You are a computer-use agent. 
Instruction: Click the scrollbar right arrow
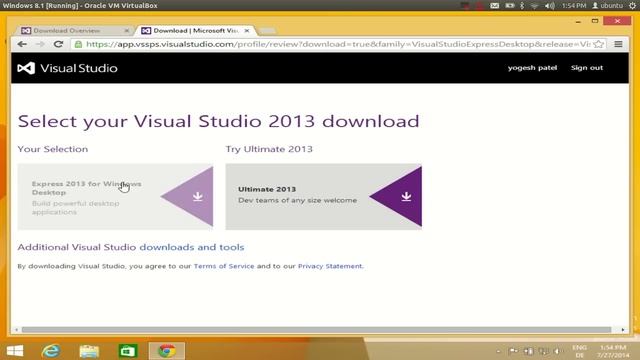click(x=623, y=329)
